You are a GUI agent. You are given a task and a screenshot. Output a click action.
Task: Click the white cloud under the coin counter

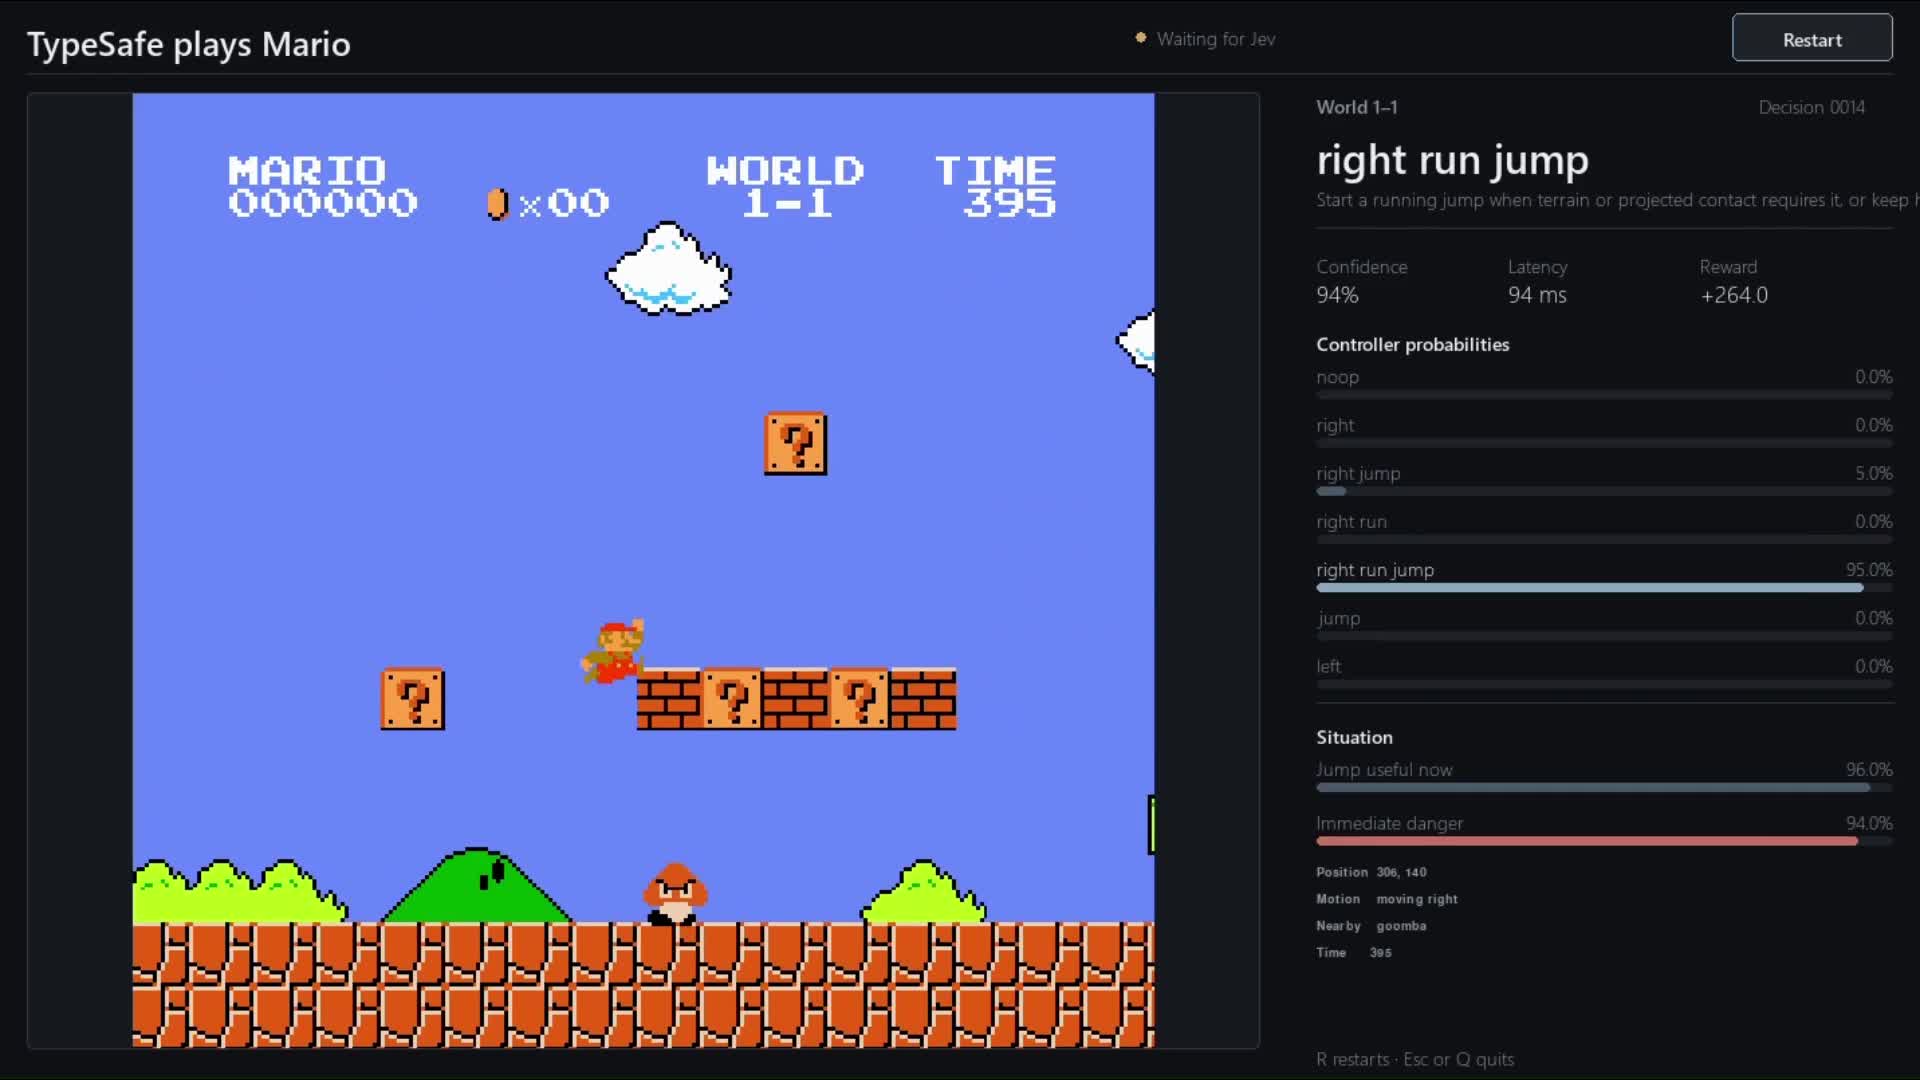668,269
